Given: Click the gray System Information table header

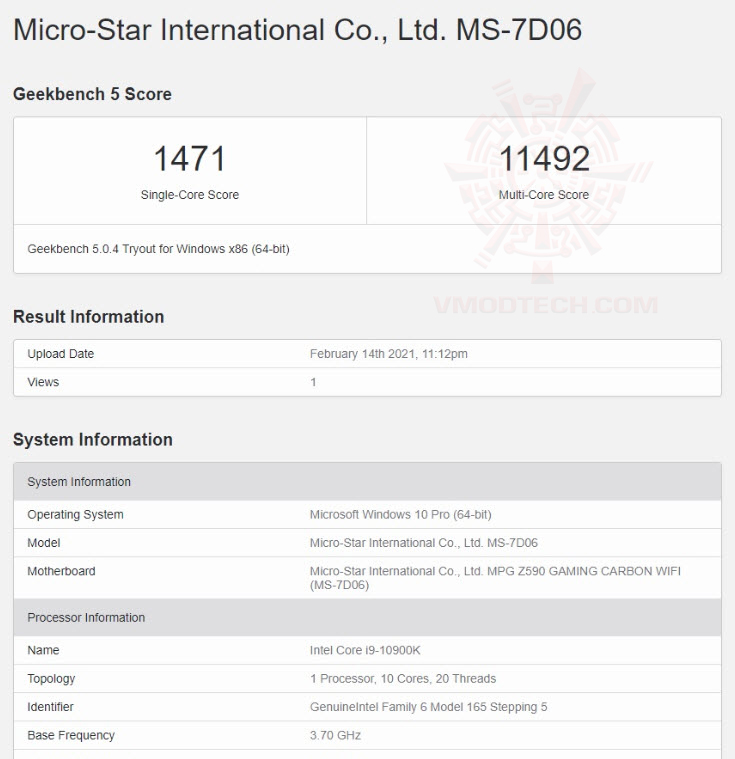Looking at the screenshot, I should pos(368,482).
